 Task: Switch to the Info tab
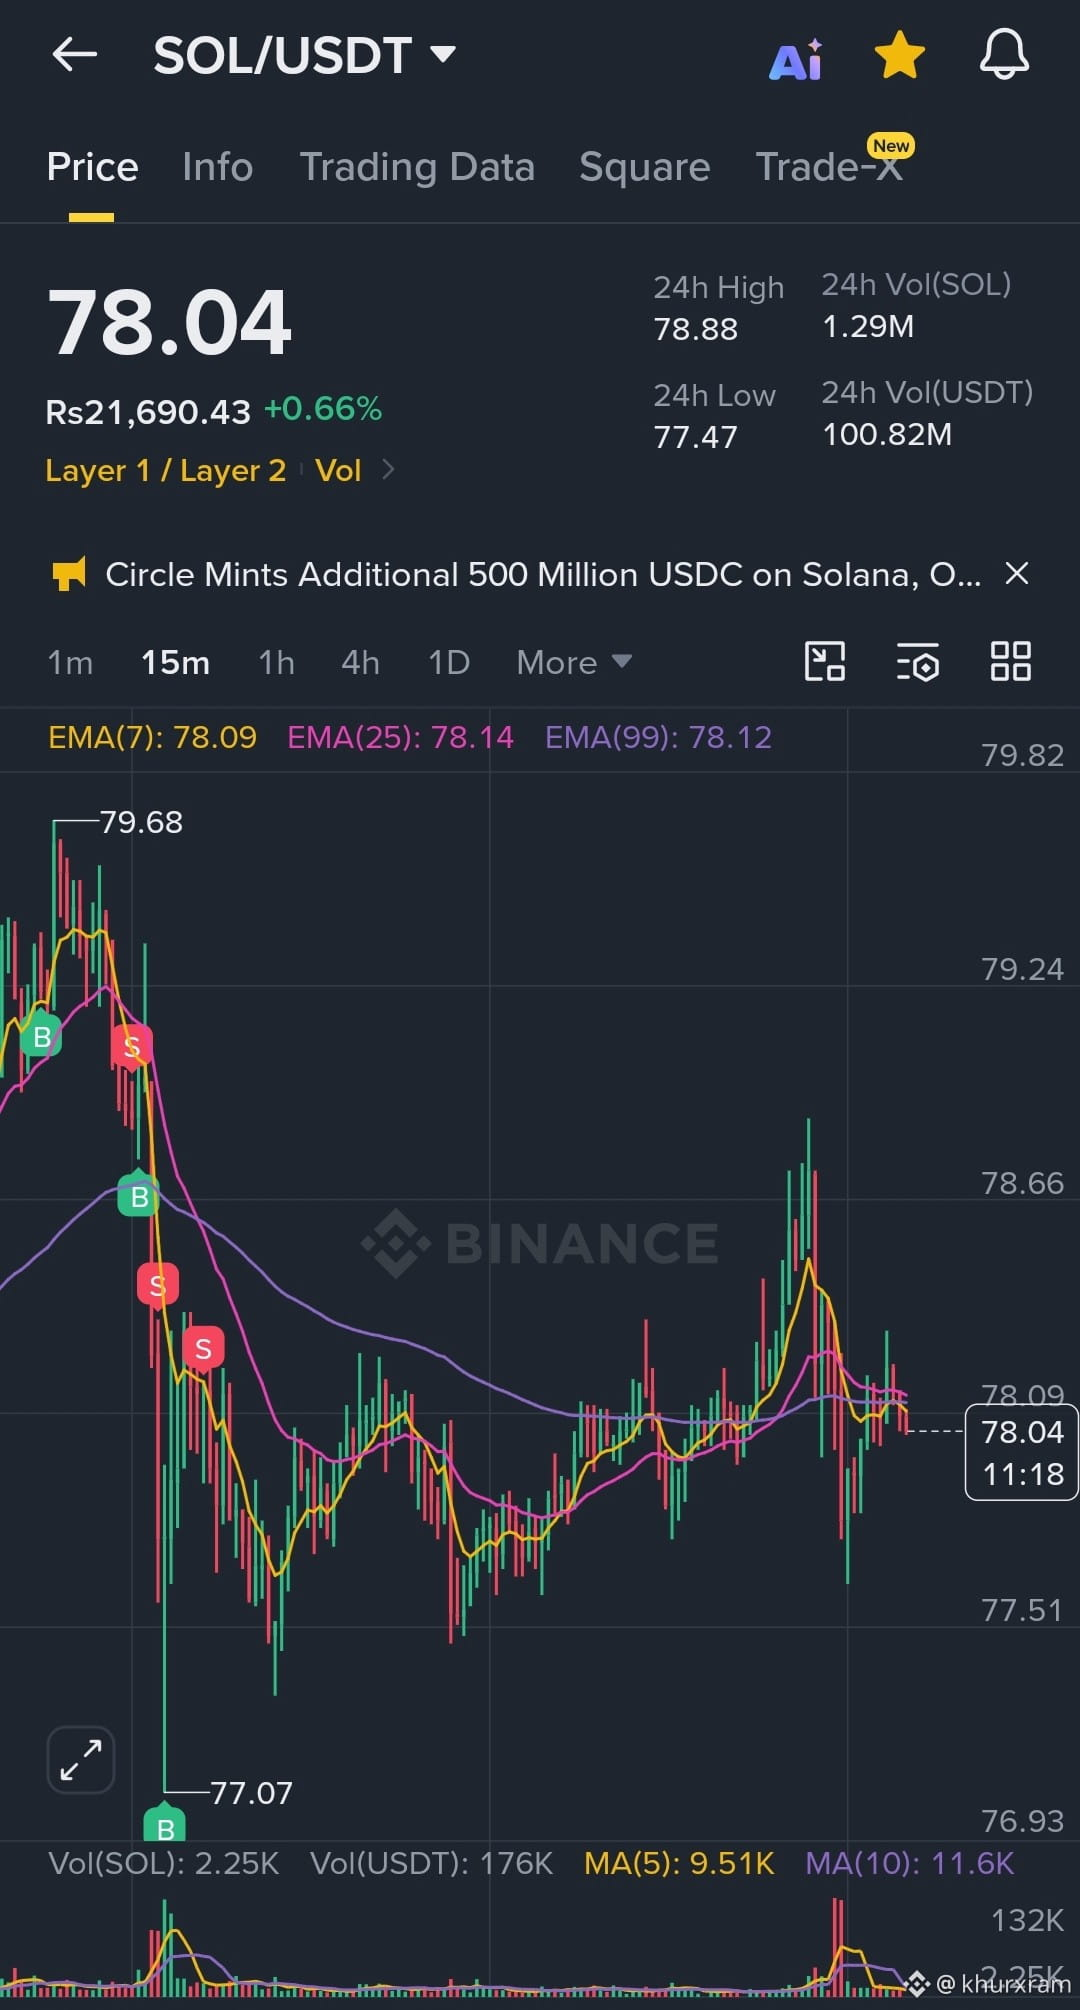pyautogui.click(x=217, y=167)
